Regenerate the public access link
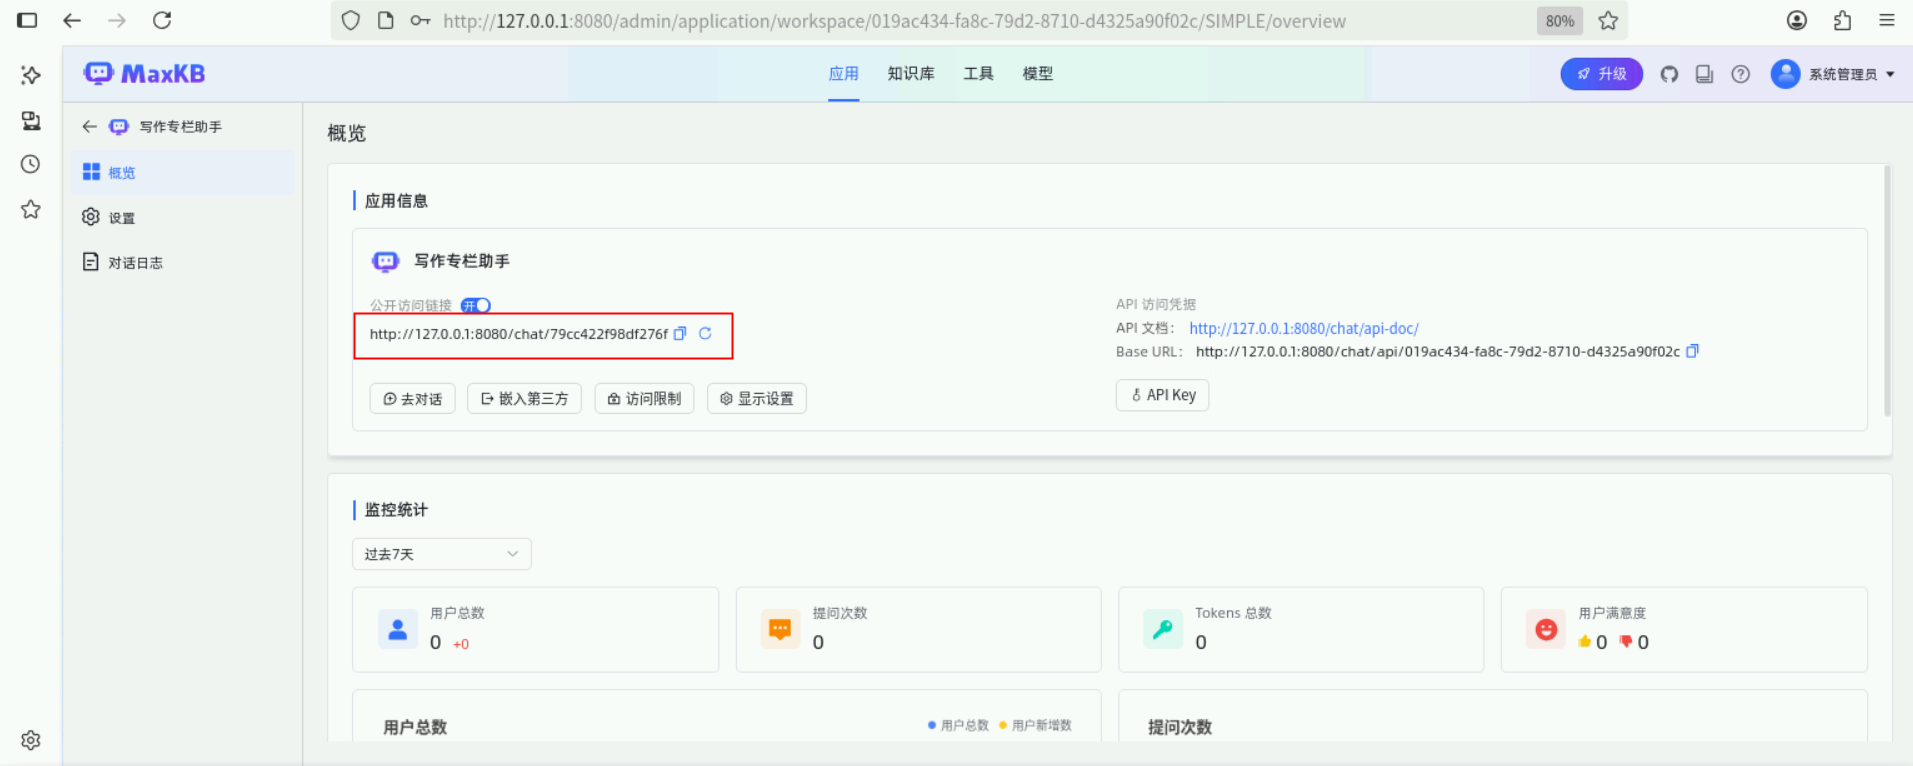Viewport: 1913px width, 766px height. click(705, 334)
